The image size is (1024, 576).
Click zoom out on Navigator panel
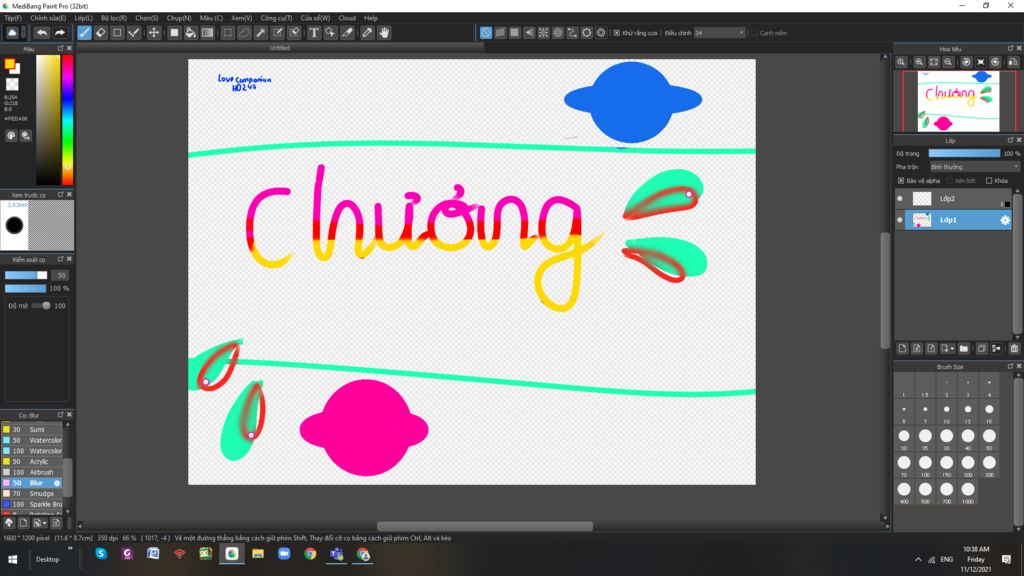click(948, 62)
